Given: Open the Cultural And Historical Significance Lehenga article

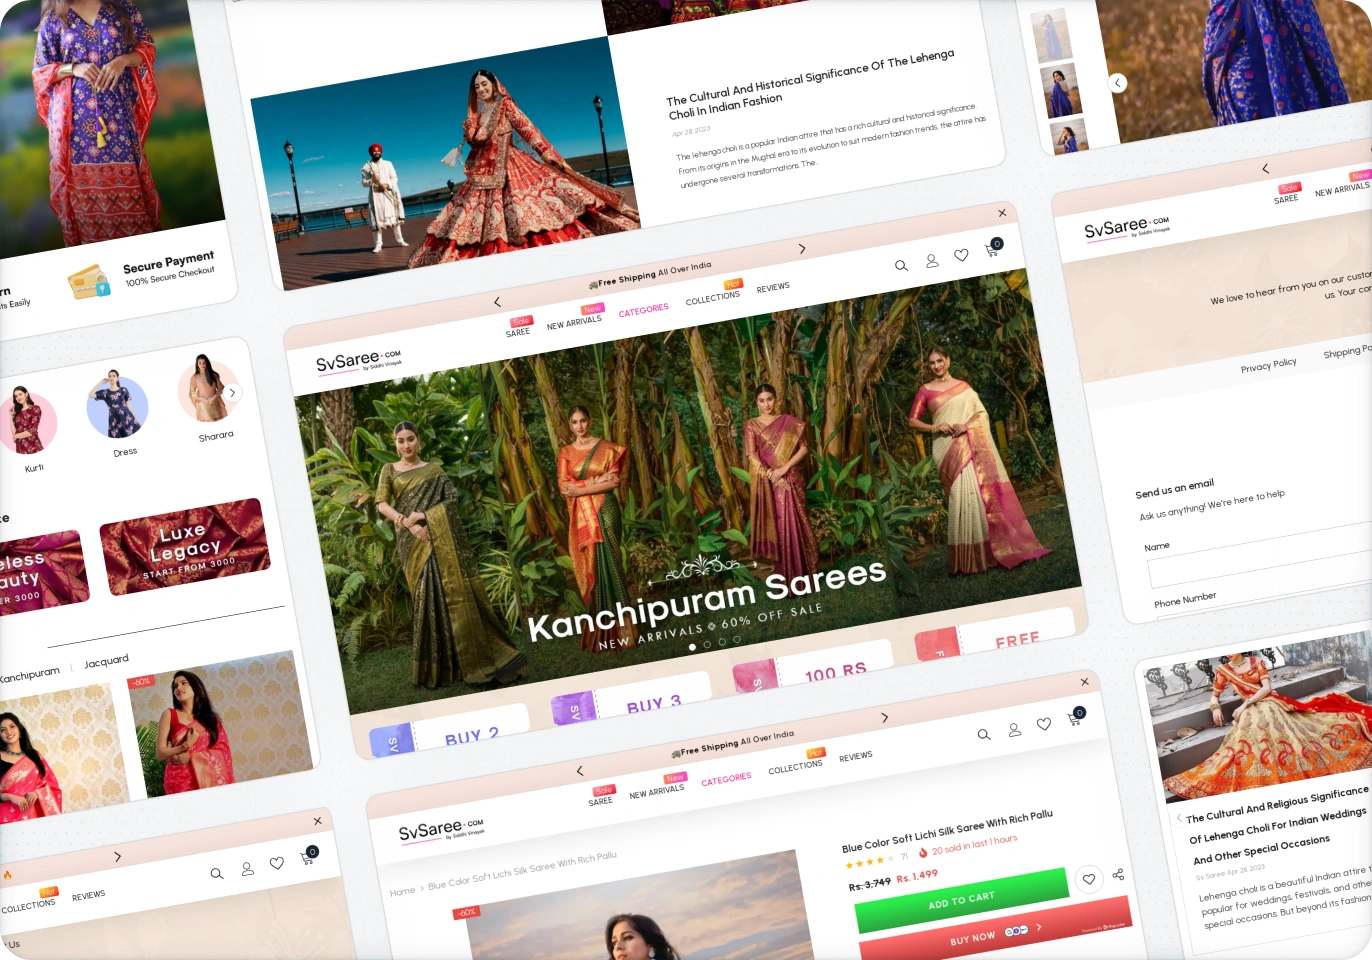Looking at the screenshot, I should [x=810, y=85].
